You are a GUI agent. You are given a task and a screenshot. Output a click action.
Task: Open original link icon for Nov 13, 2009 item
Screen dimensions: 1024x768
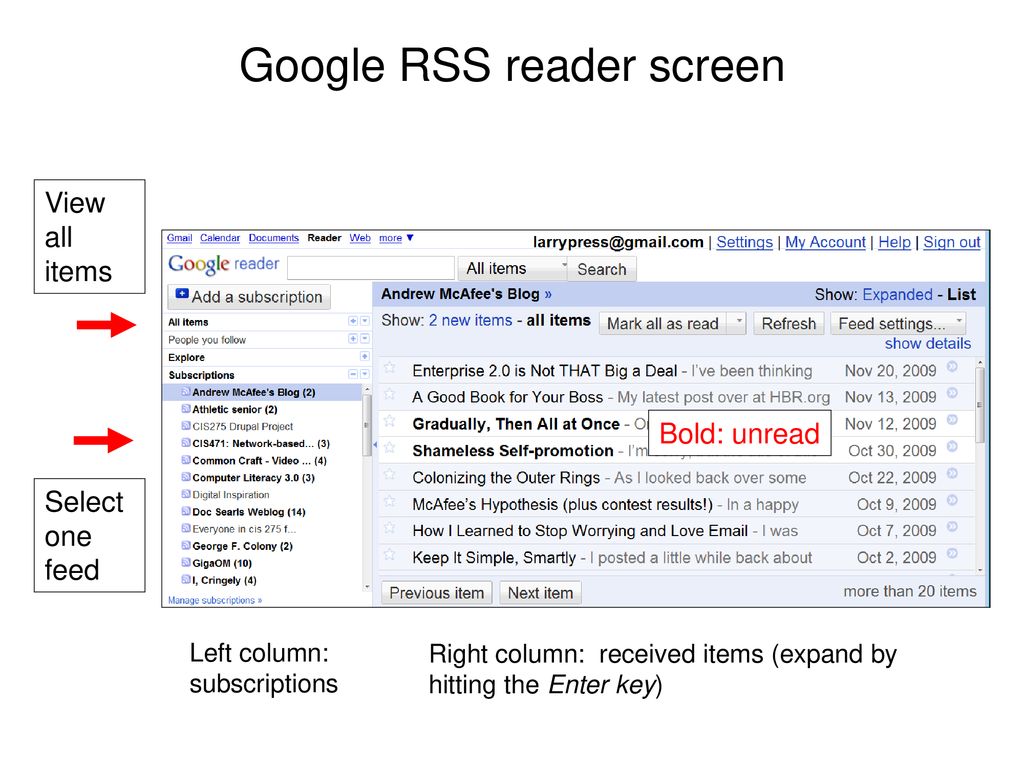point(952,393)
